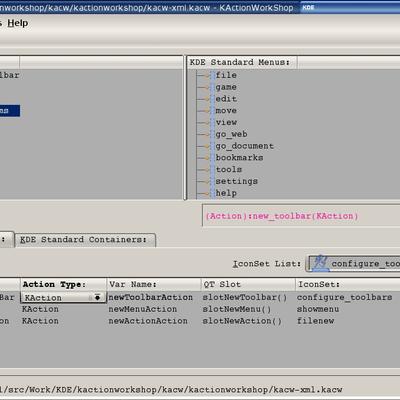Open the IconSet List combo box
400x400 pixels.
click(353, 264)
